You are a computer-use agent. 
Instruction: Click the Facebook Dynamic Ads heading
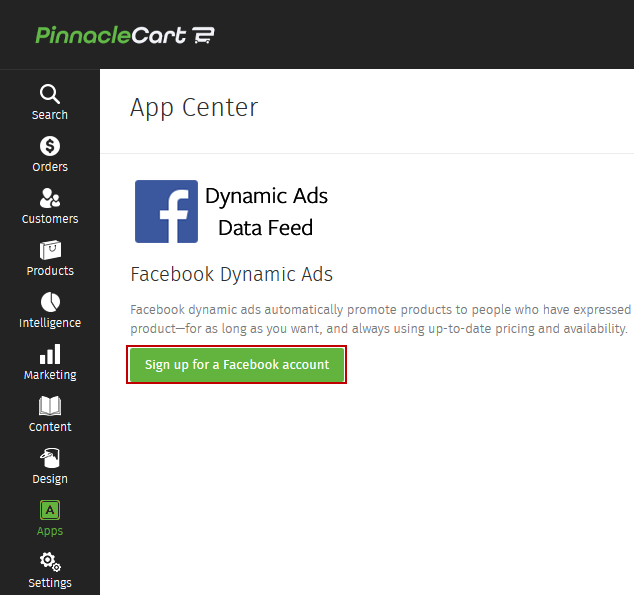(231, 274)
